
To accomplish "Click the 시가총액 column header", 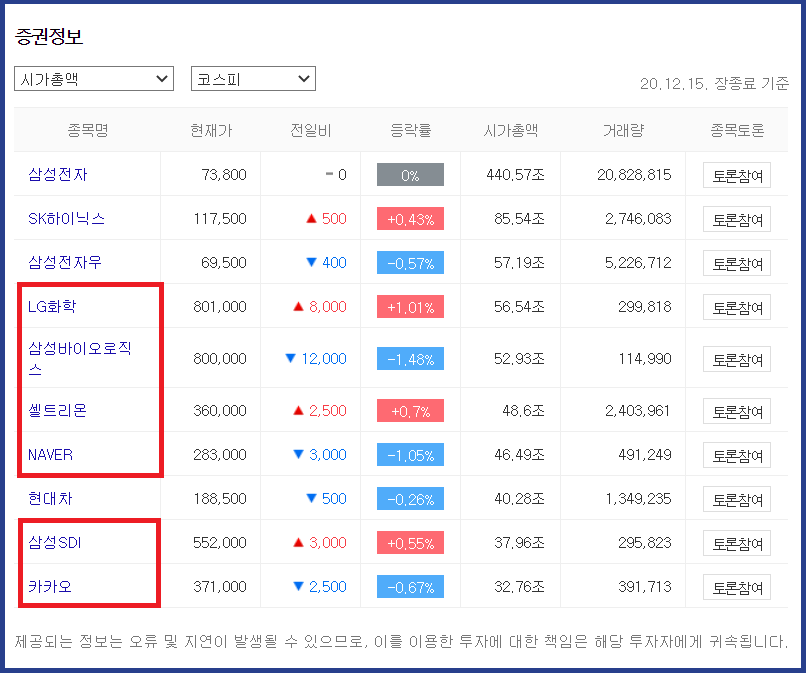I will pyautogui.click(x=510, y=130).
